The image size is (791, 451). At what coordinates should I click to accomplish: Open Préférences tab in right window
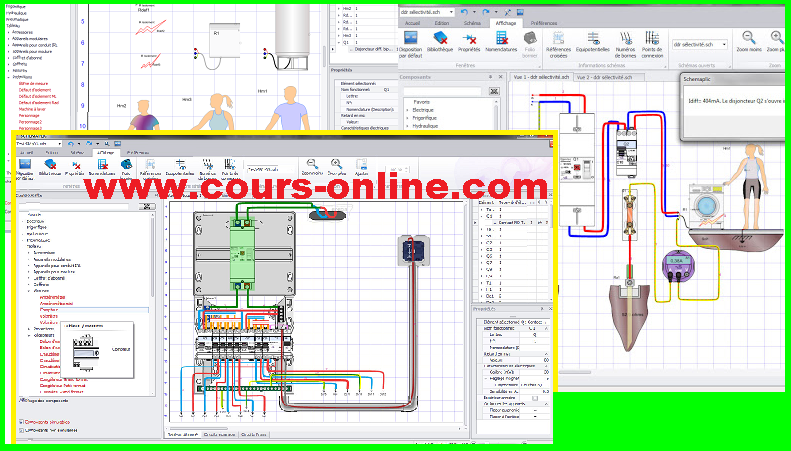pos(543,23)
